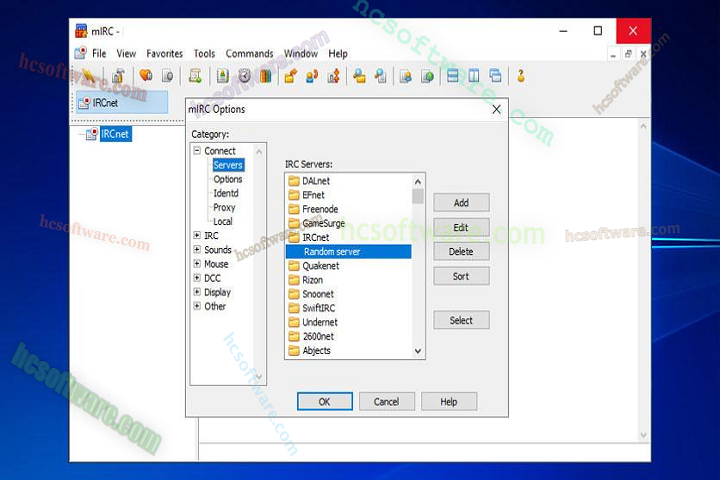
Task: Select IRCnet in the left treebar
Action: tap(115, 134)
